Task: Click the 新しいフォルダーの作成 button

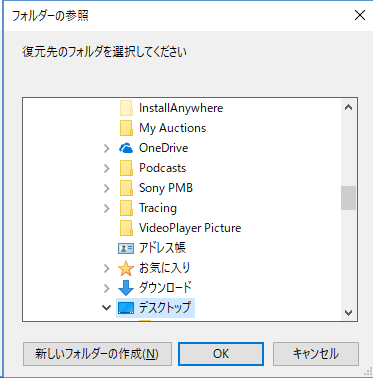Action: [x=97, y=354]
